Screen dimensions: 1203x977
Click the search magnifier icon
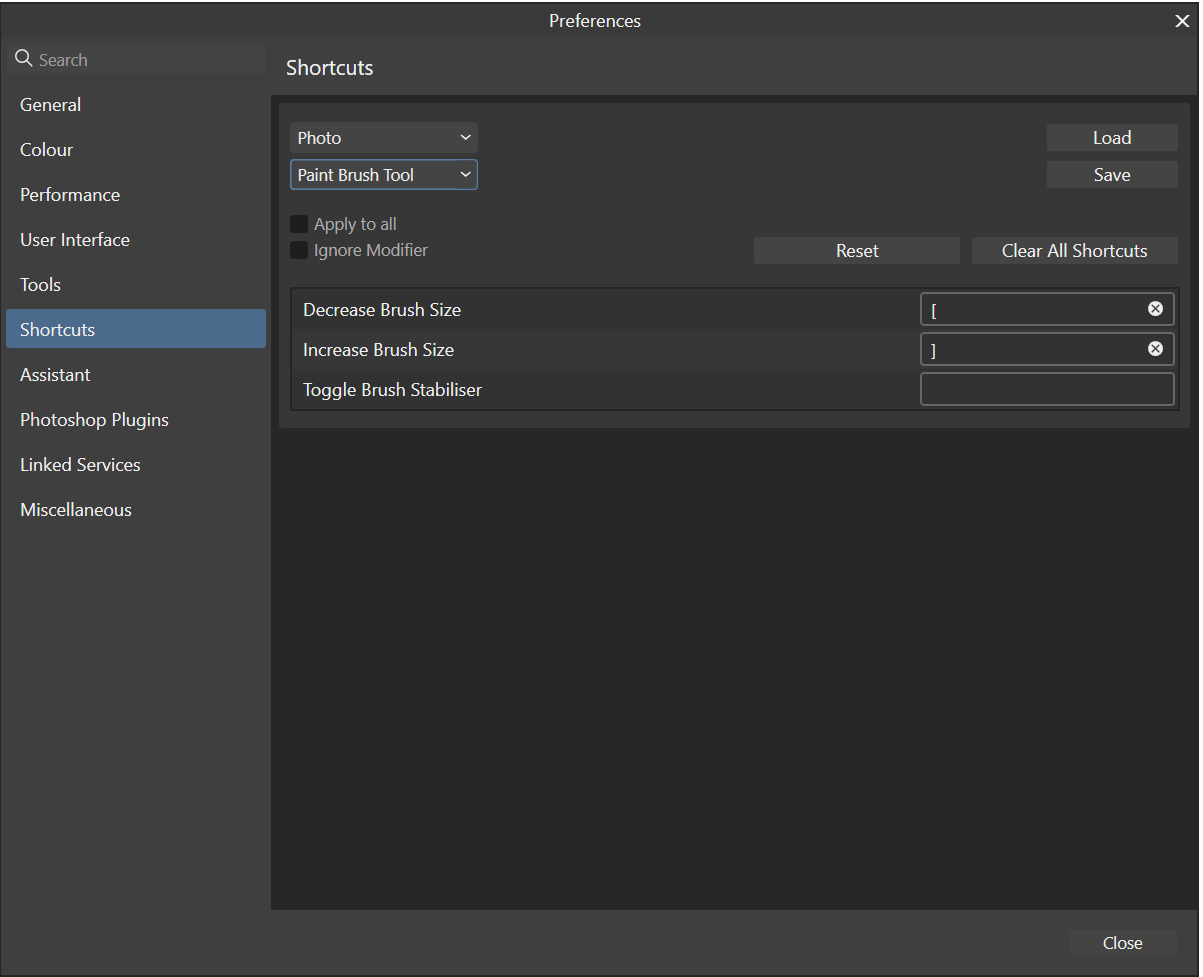pyautogui.click(x=24, y=58)
